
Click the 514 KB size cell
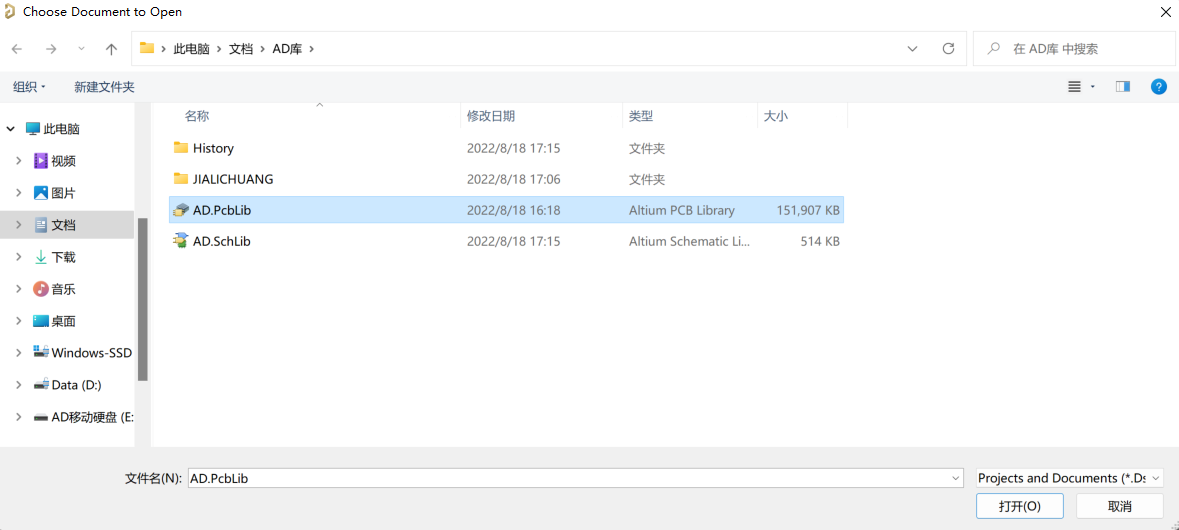pyautogui.click(x=820, y=241)
